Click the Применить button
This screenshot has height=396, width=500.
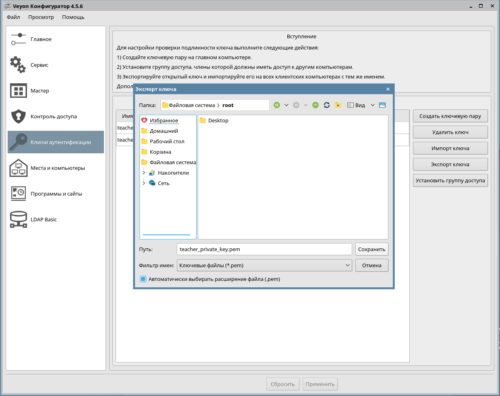pyautogui.click(x=320, y=384)
